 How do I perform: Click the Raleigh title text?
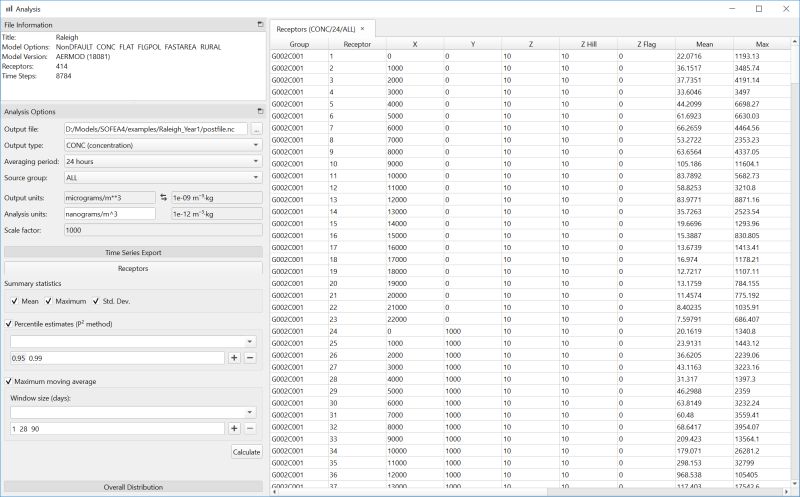tap(67, 37)
